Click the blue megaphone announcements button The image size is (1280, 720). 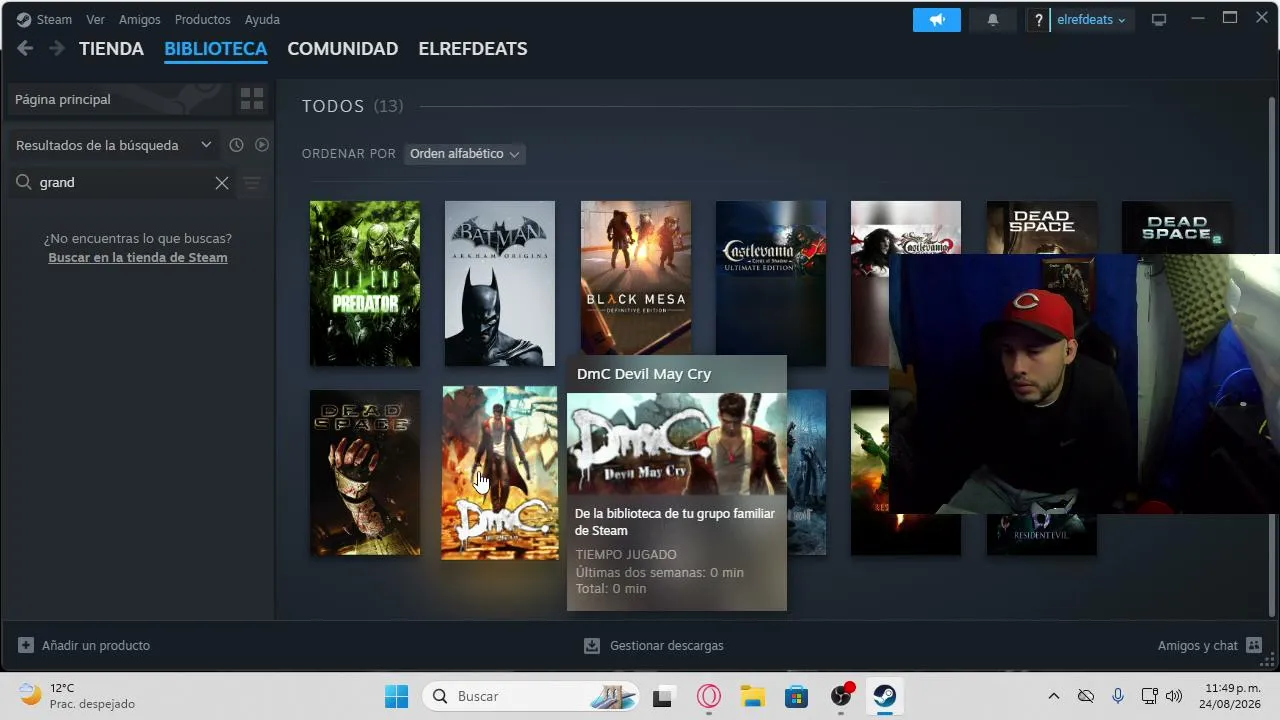(937, 20)
